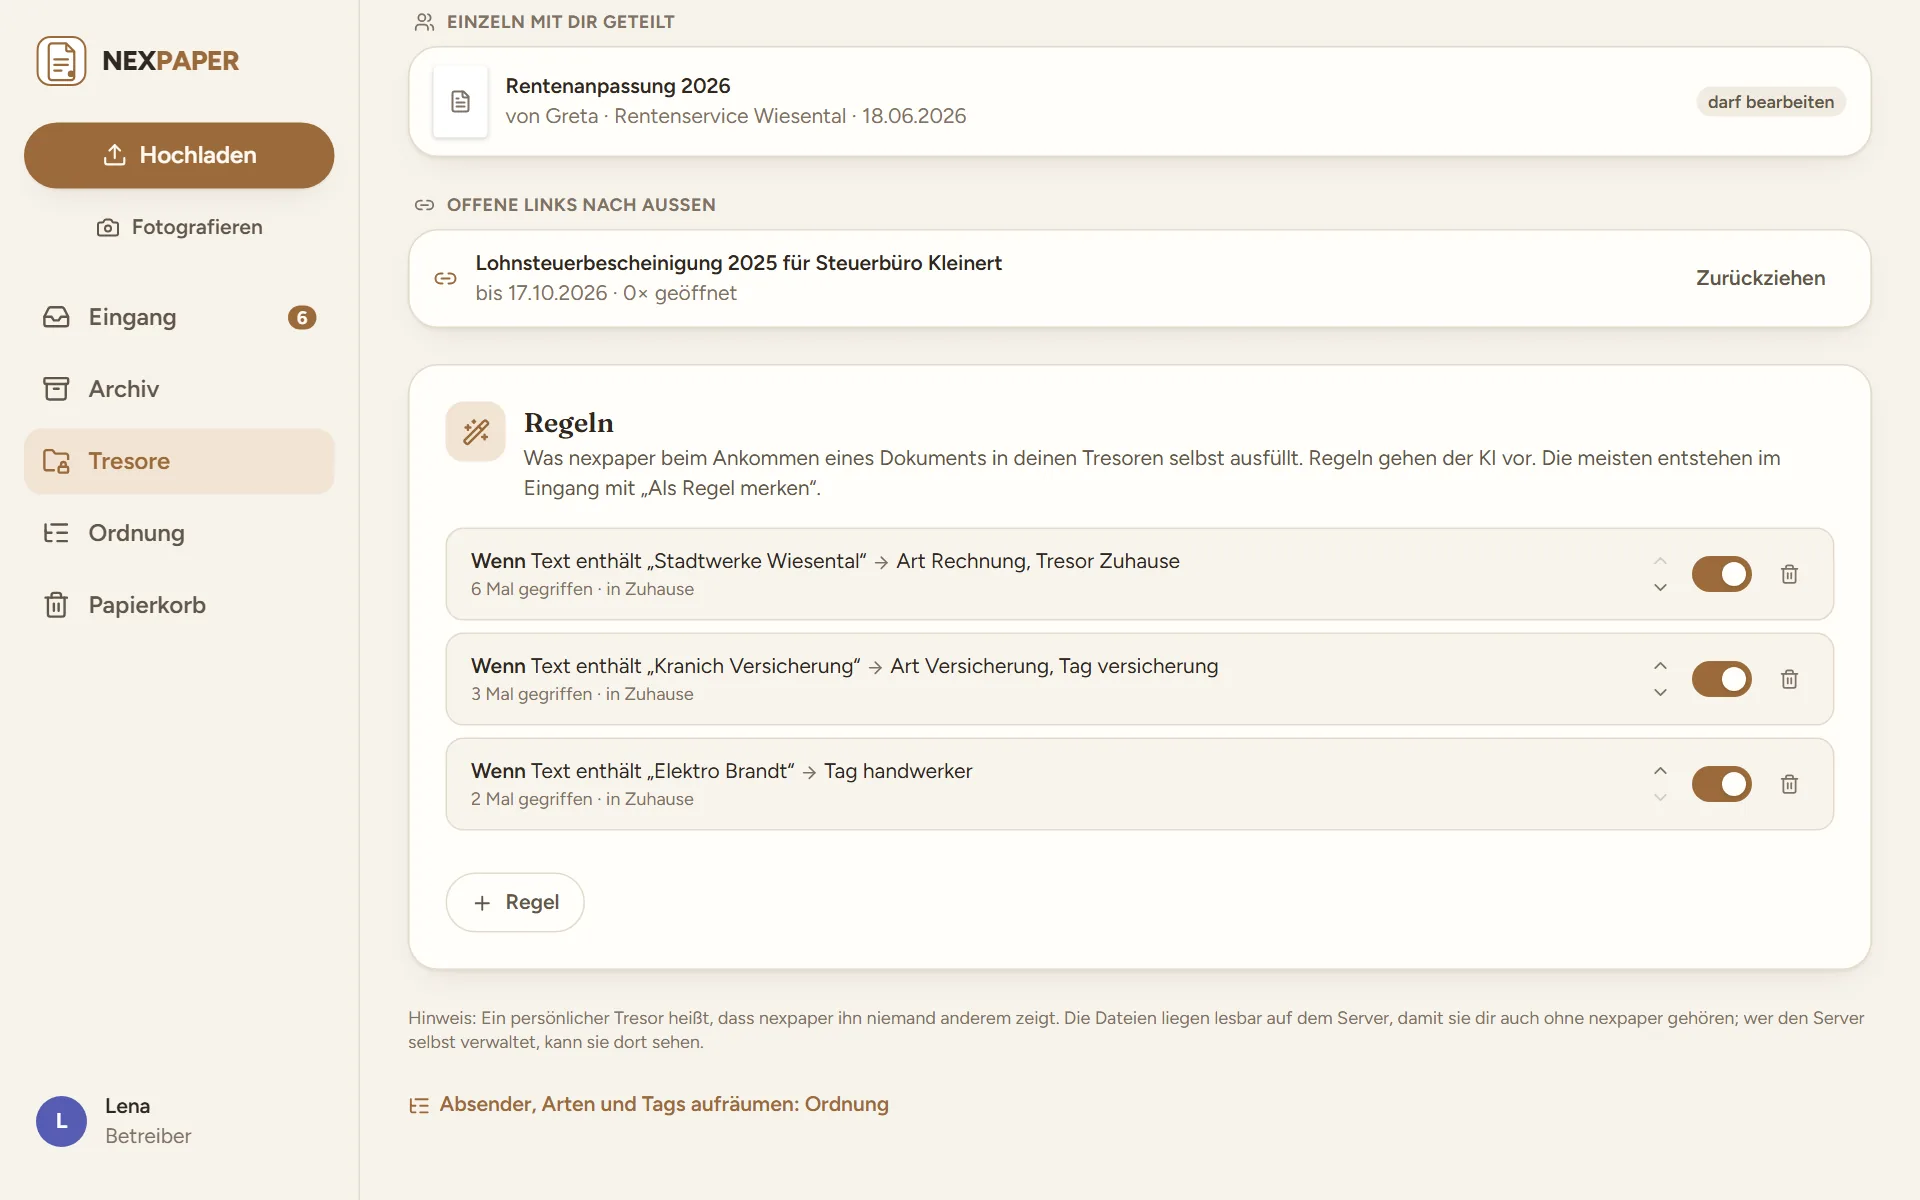Viewport: 1920px width, 1200px height.
Task: Turn off the Elektro Brandt rule toggle
Action: tap(1721, 784)
